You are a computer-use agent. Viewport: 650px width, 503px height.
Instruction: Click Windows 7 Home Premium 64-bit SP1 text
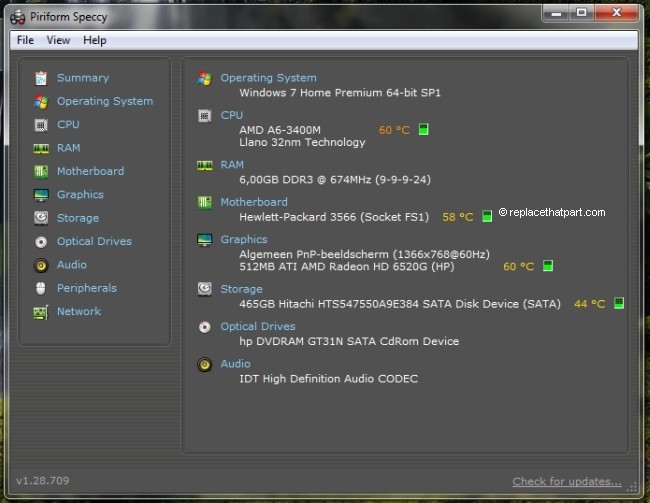(340, 93)
